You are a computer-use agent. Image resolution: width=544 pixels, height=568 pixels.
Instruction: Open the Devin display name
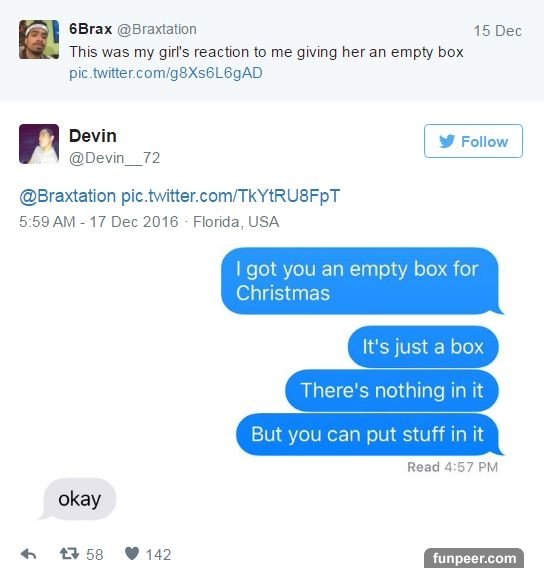(x=93, y=136)
